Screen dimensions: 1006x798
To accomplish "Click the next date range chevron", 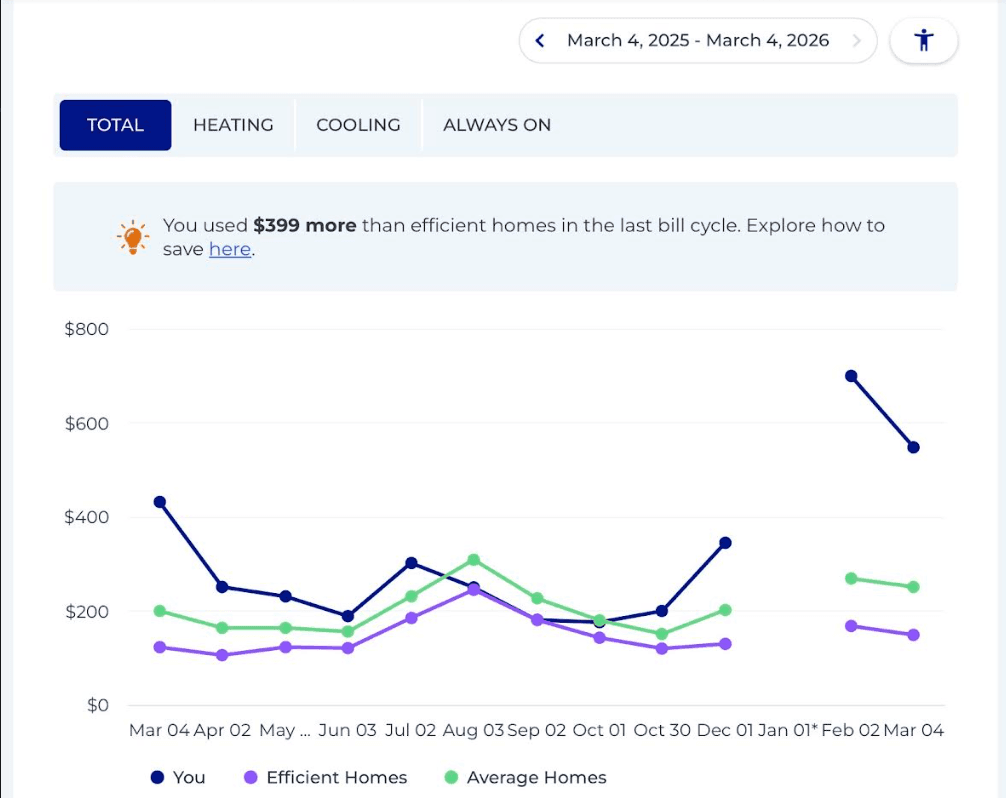I will pos(856,41).
